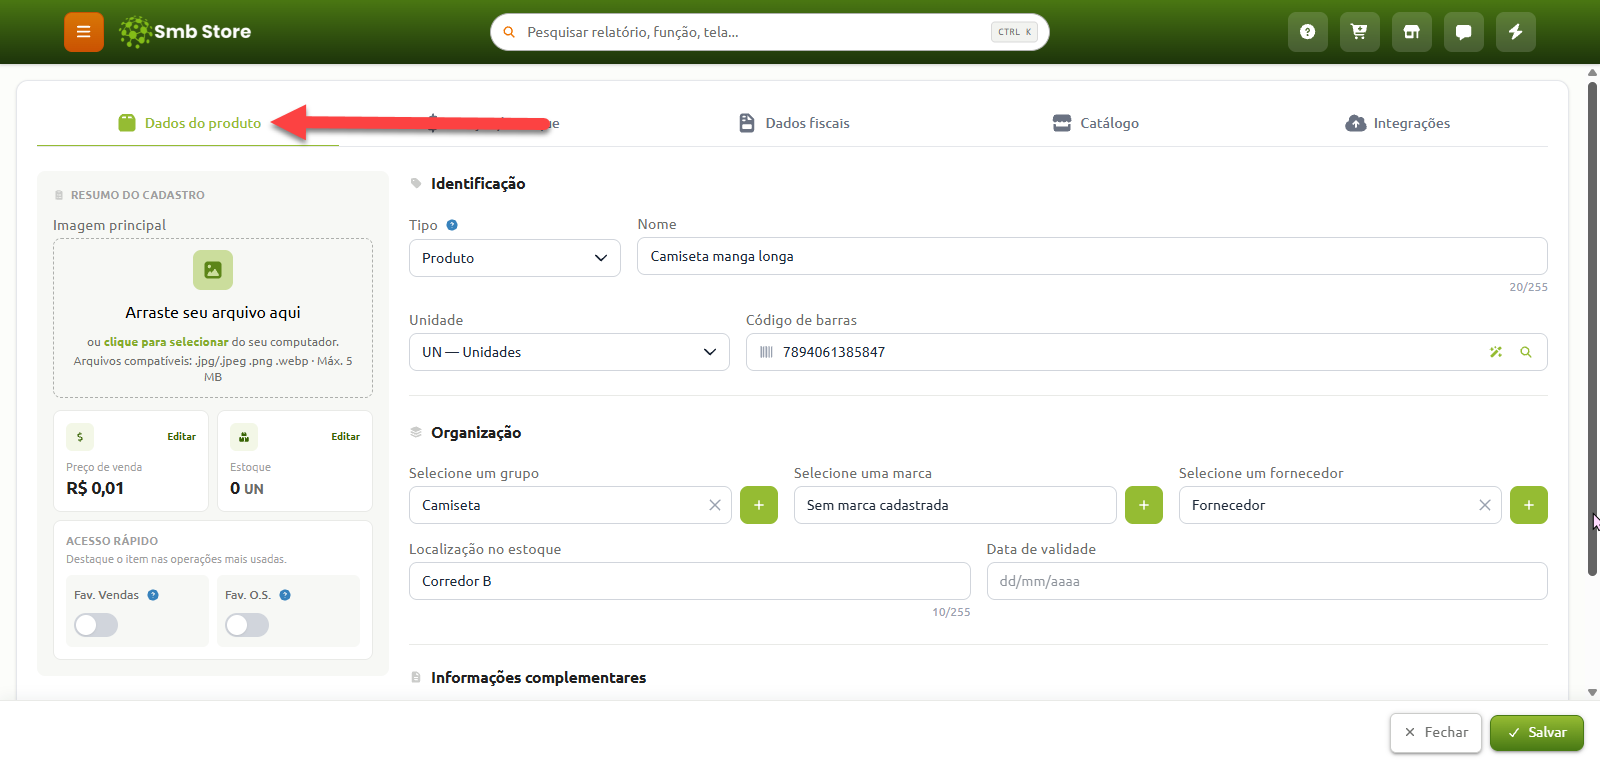1600x765 pixels.
Task: Add a new marca with plus button
Action: click(x=1144, y=505)
